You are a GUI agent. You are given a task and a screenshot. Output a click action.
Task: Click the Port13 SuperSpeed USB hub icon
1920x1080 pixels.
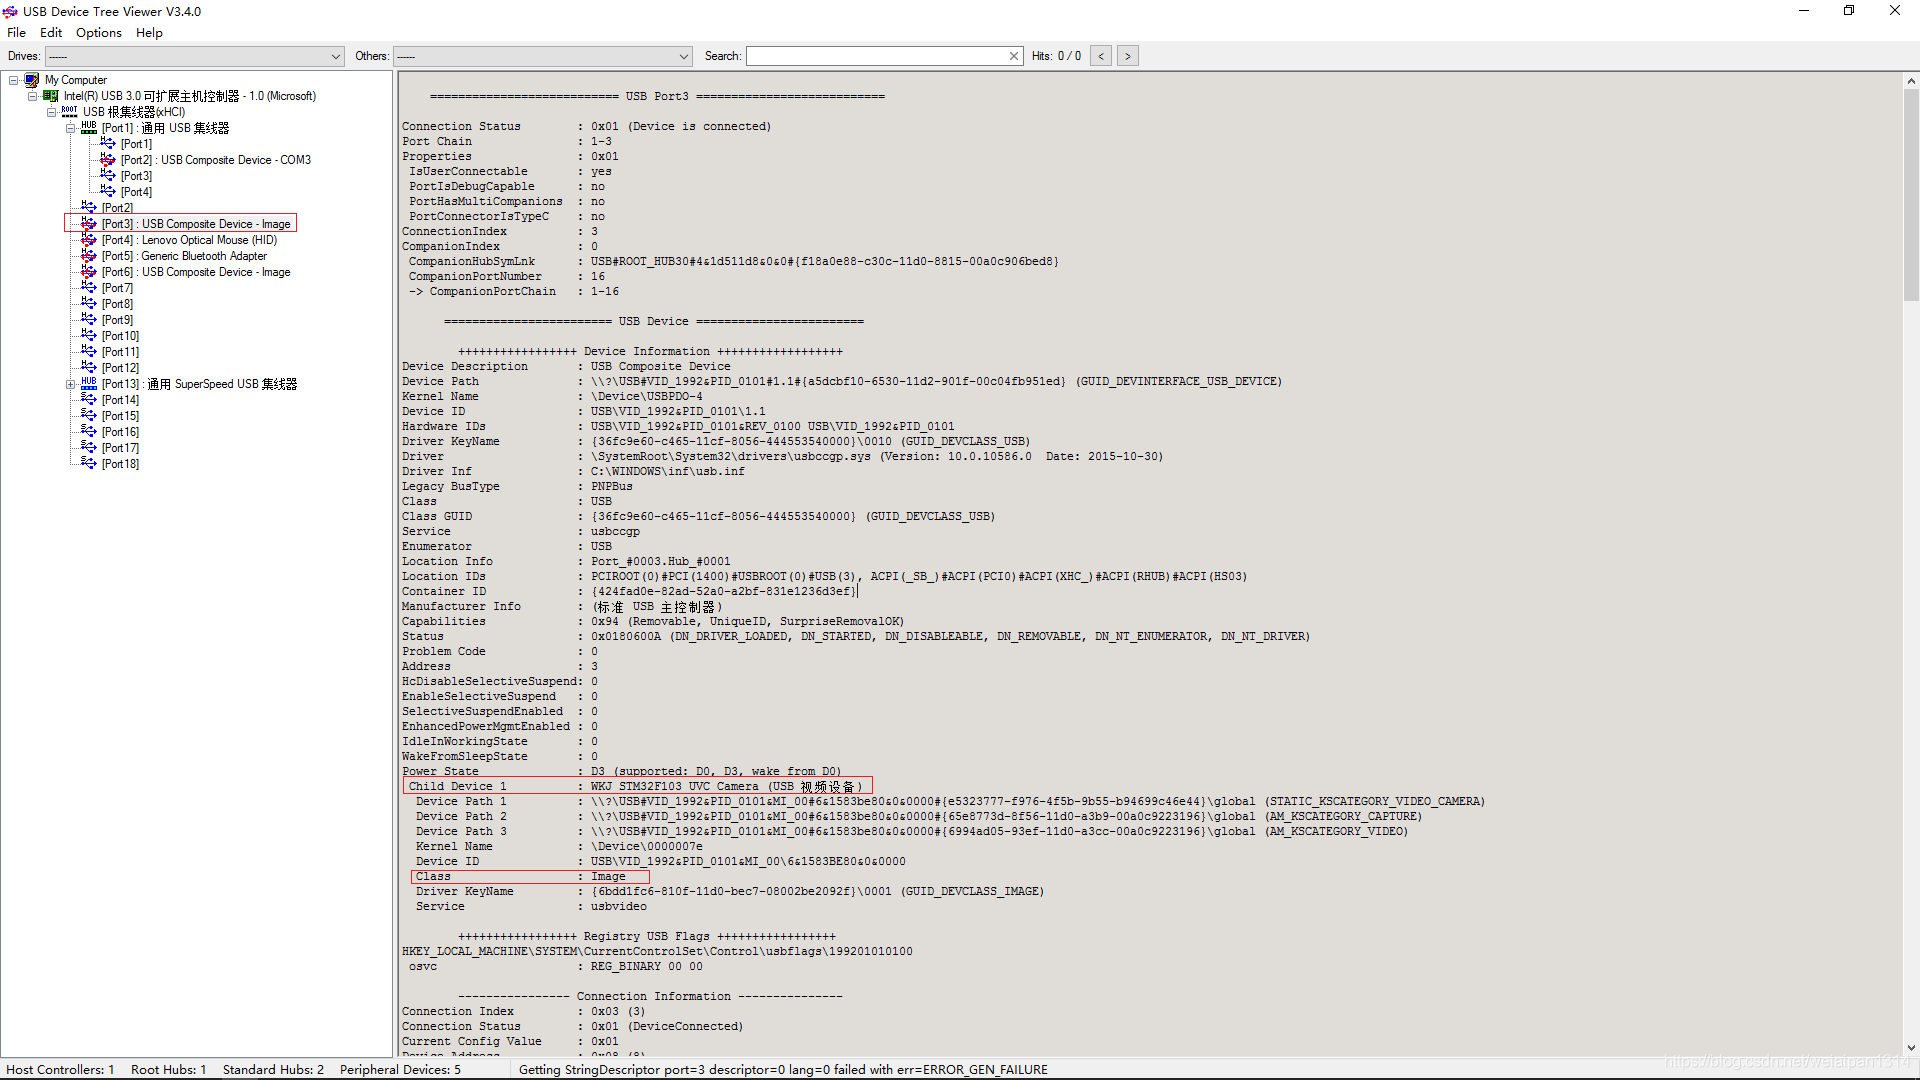(89, 384)
